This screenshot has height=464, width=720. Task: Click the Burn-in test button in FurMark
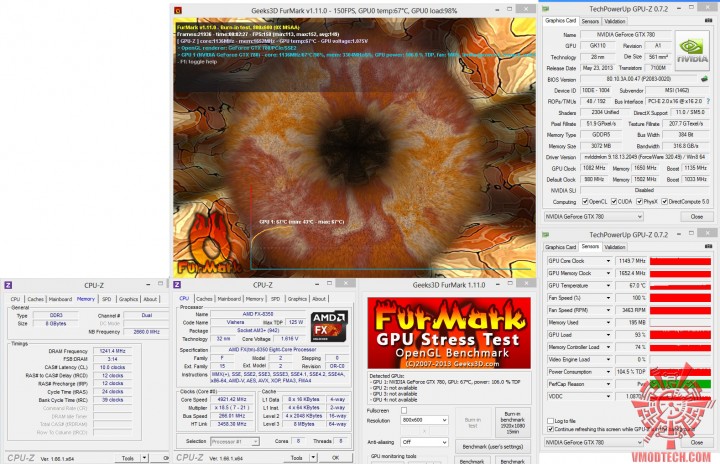coord(473,423)
